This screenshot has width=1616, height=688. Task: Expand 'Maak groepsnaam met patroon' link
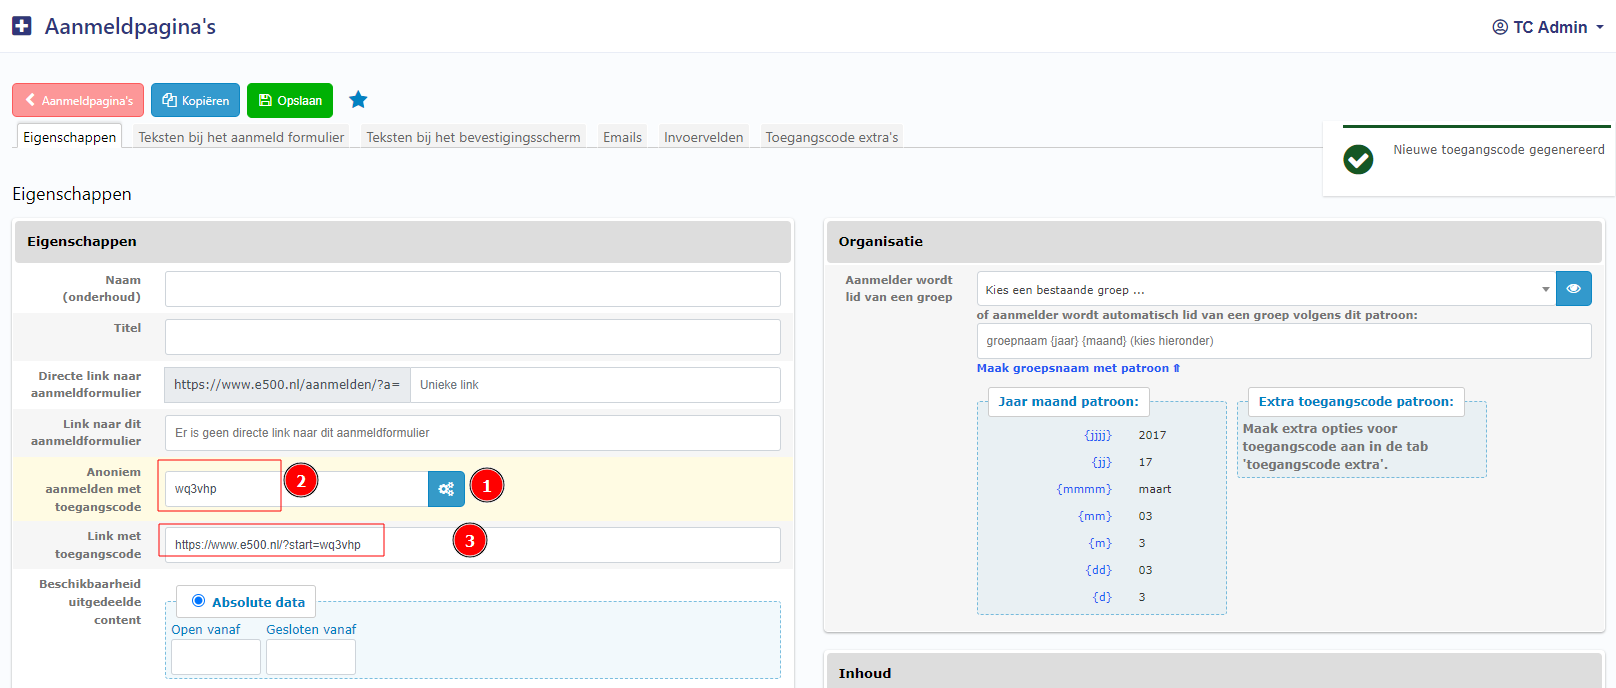[1078, 368]
